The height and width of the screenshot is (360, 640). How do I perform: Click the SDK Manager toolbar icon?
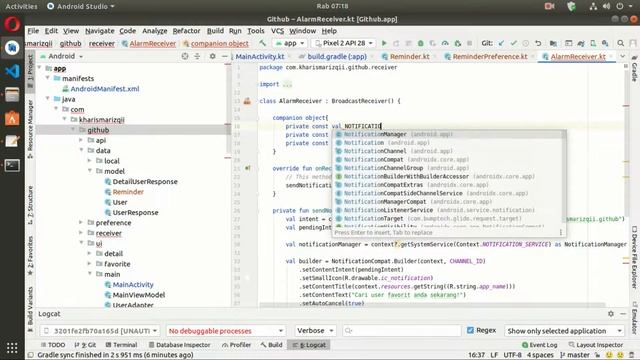[605, 43]
